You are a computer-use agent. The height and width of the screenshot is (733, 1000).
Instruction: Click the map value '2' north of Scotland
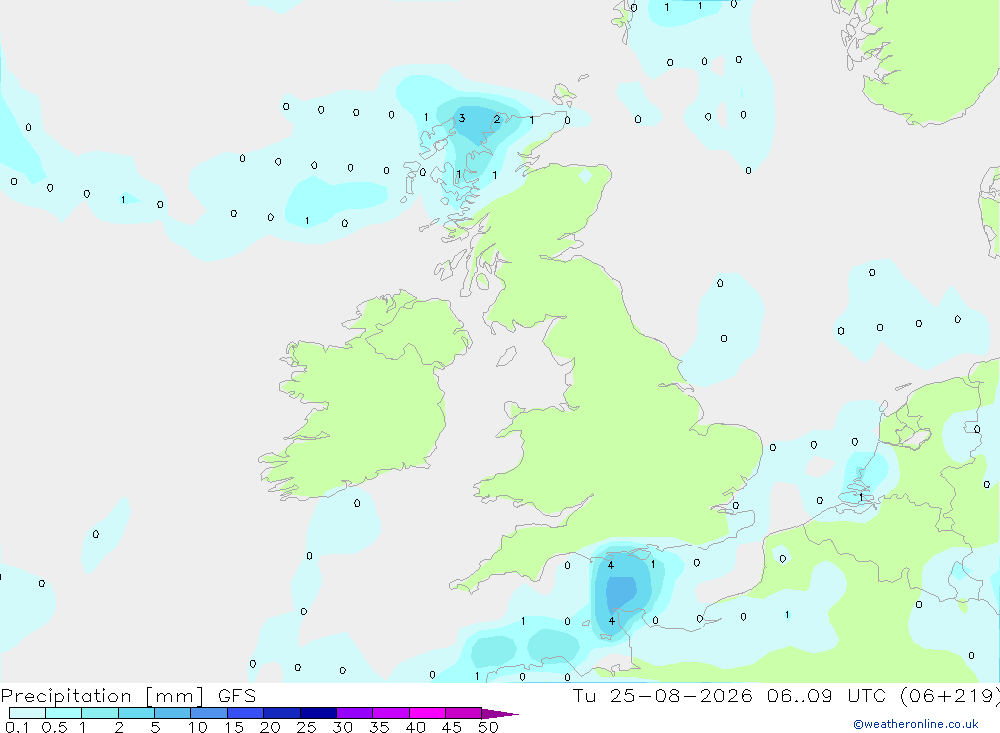(x=497, y=119)
